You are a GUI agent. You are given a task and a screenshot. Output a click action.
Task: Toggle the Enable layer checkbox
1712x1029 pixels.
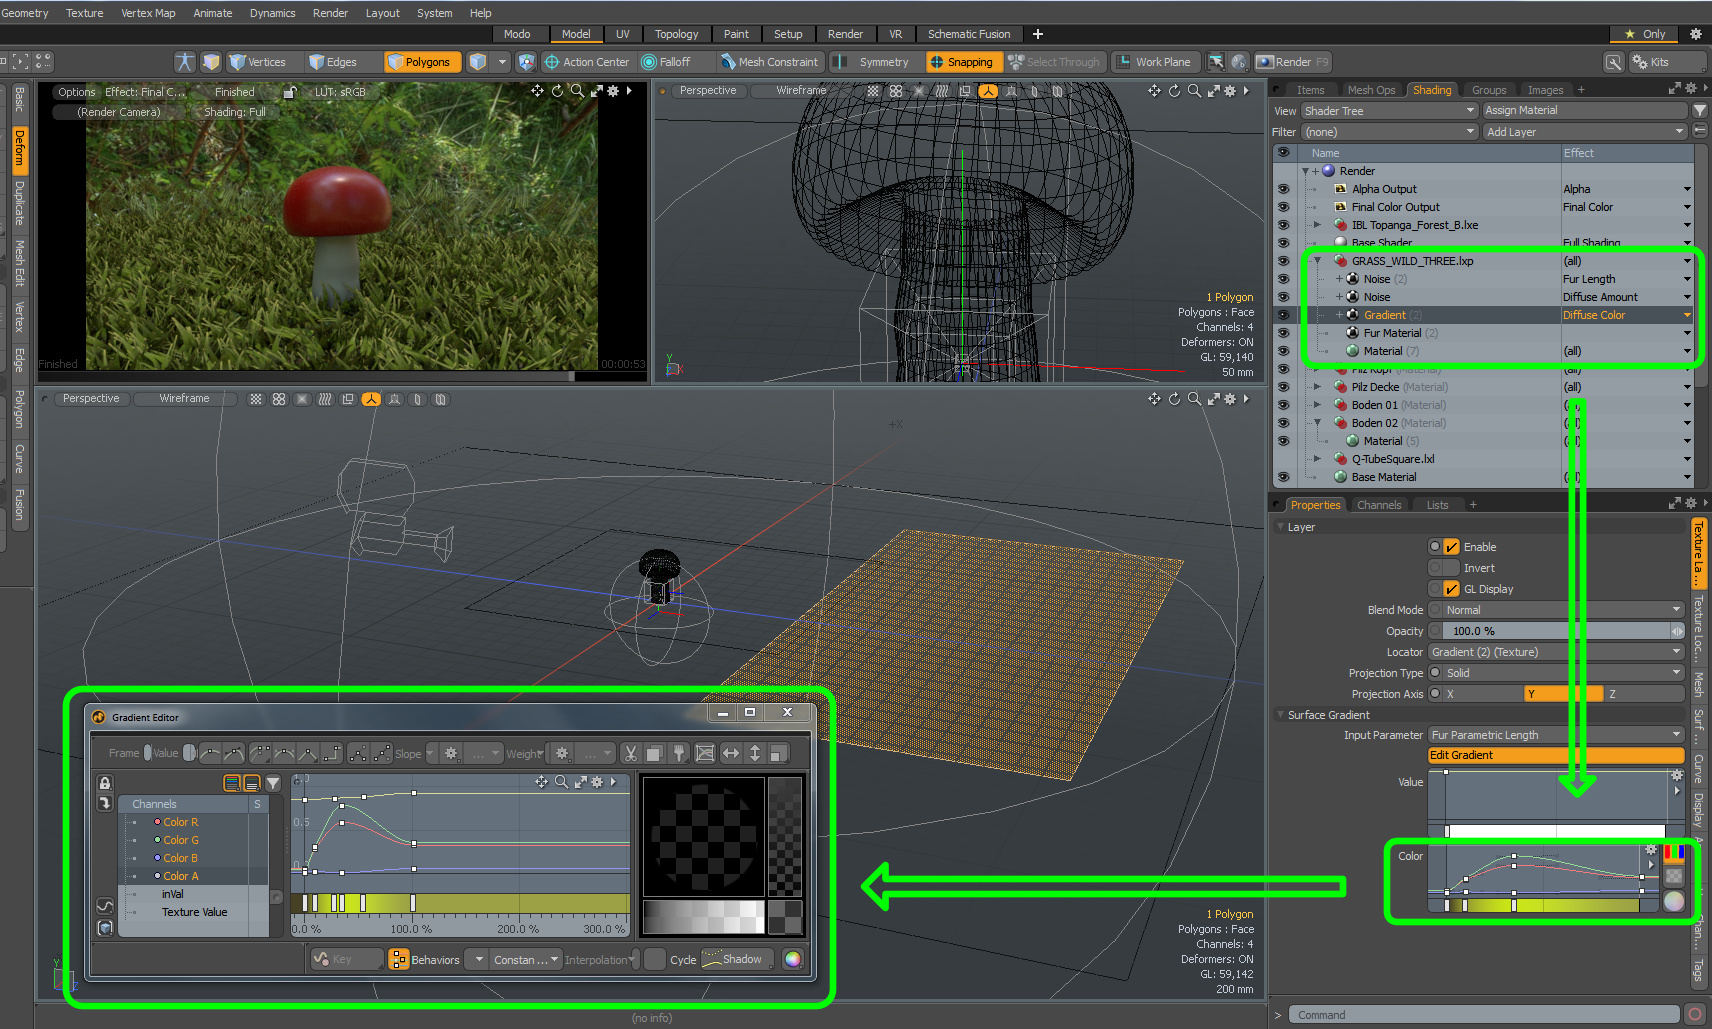point(1451,547)
